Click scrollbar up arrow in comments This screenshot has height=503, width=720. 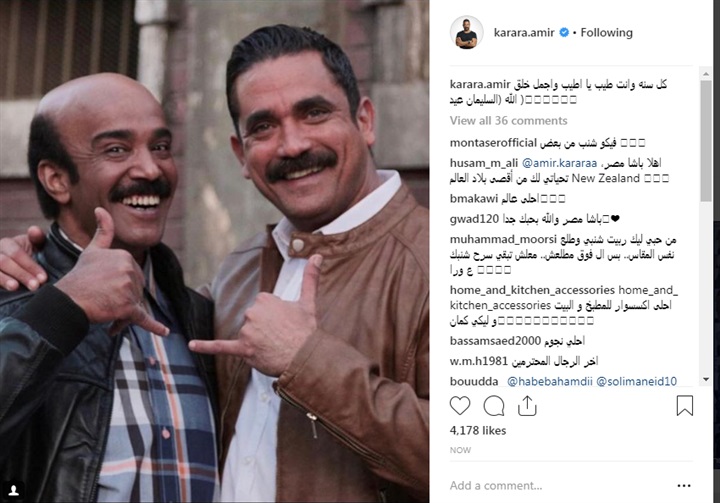pos(706,73)
